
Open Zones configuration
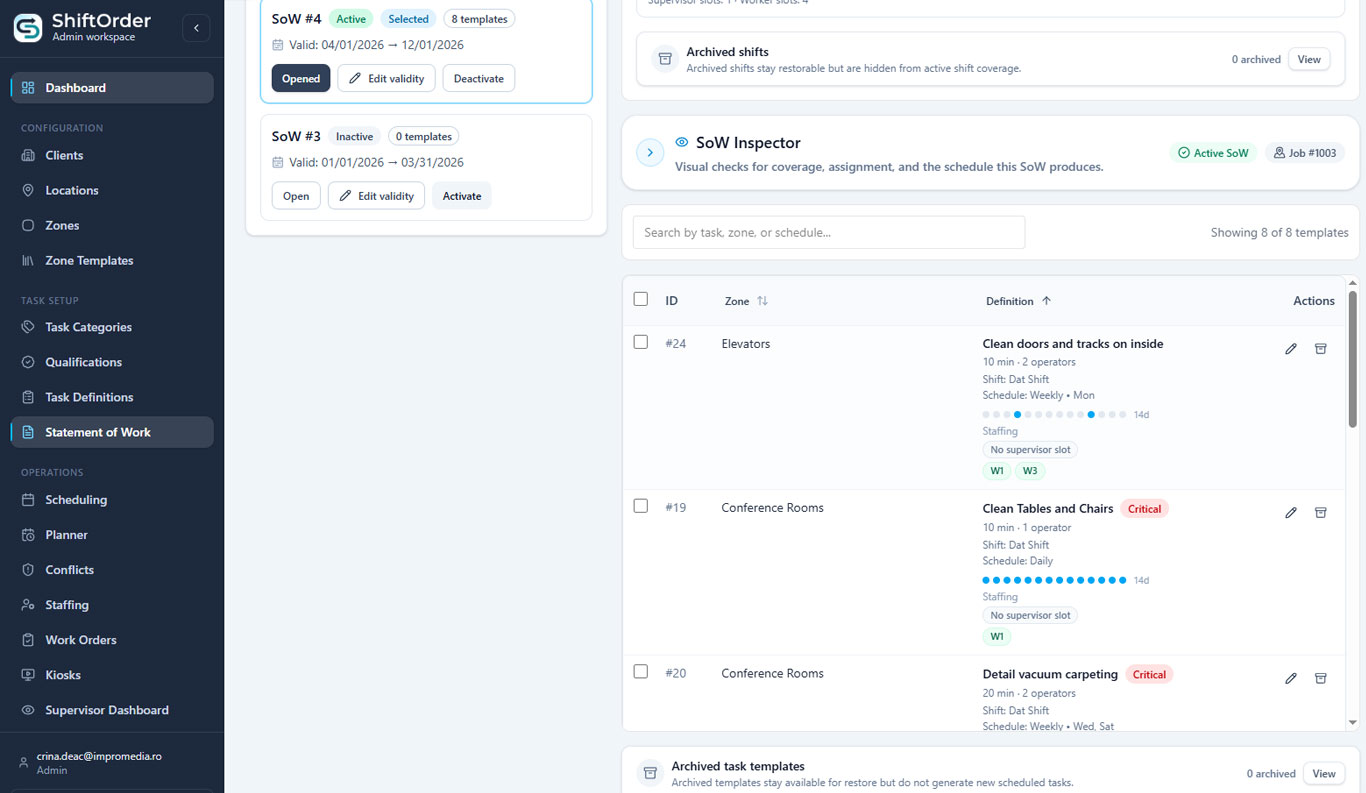tap(62, 225)
